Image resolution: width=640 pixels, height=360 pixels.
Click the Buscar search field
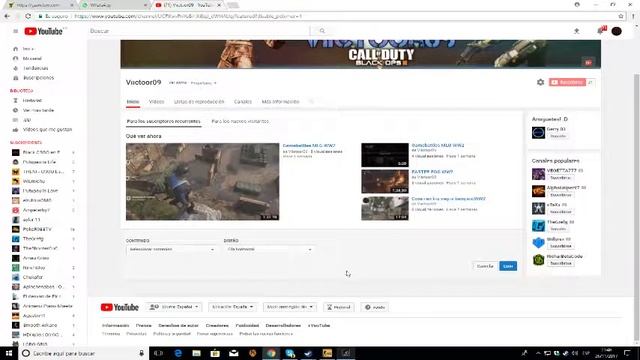click(x=199, y=31)
